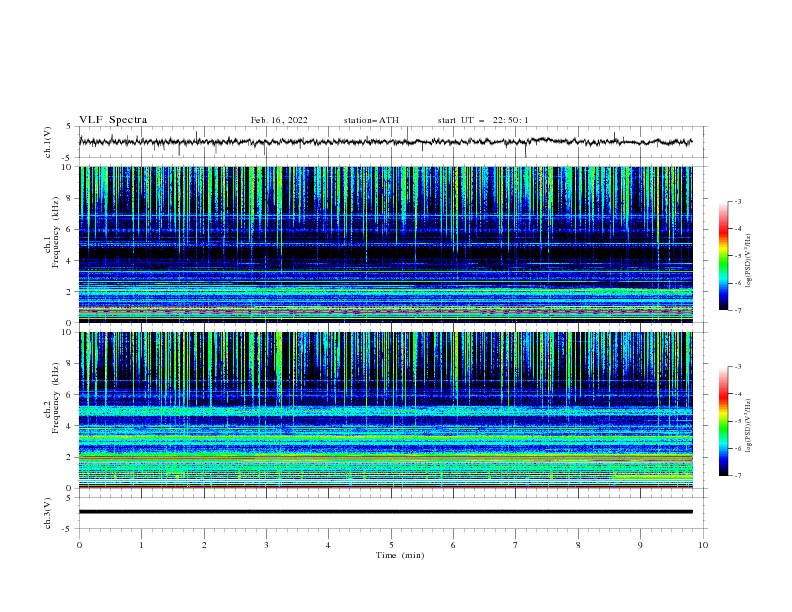Screen dimensions: 792x612
Task: Click the '-7' value on ch.2 color bar
Action: click(x=737, y=476)
